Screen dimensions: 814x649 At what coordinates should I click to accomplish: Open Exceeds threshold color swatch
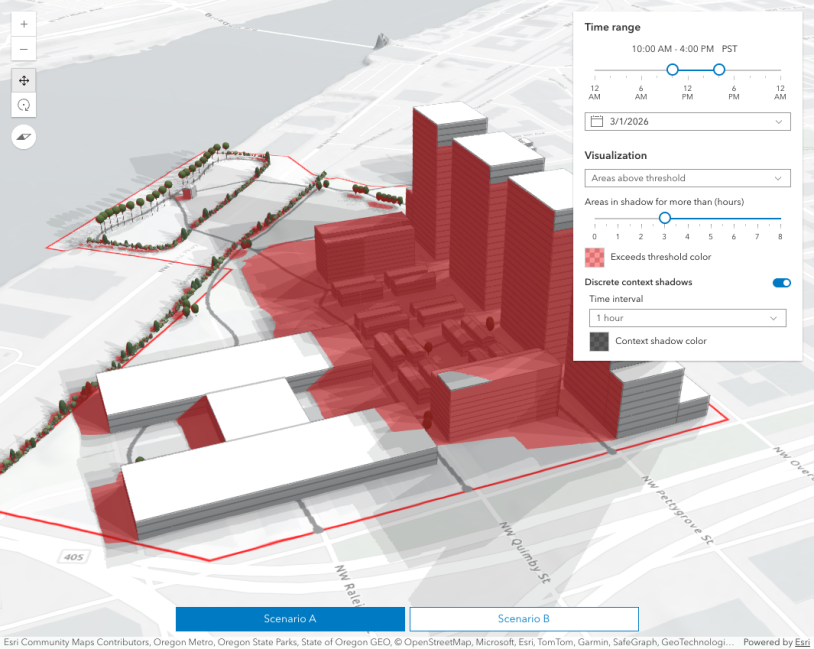[596, 257]
